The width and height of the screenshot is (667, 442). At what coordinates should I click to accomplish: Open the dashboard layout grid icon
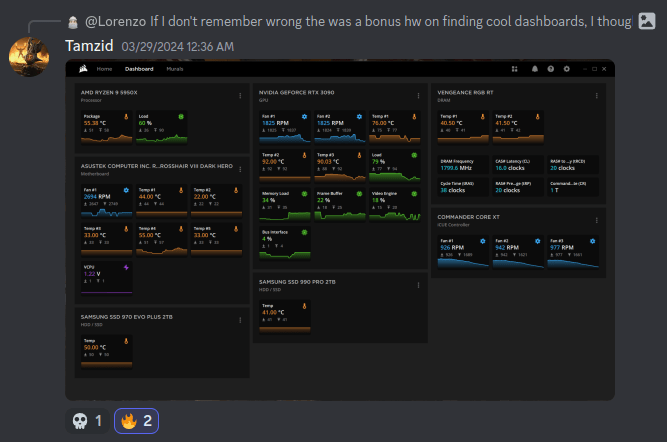click(x=514, y=69)
